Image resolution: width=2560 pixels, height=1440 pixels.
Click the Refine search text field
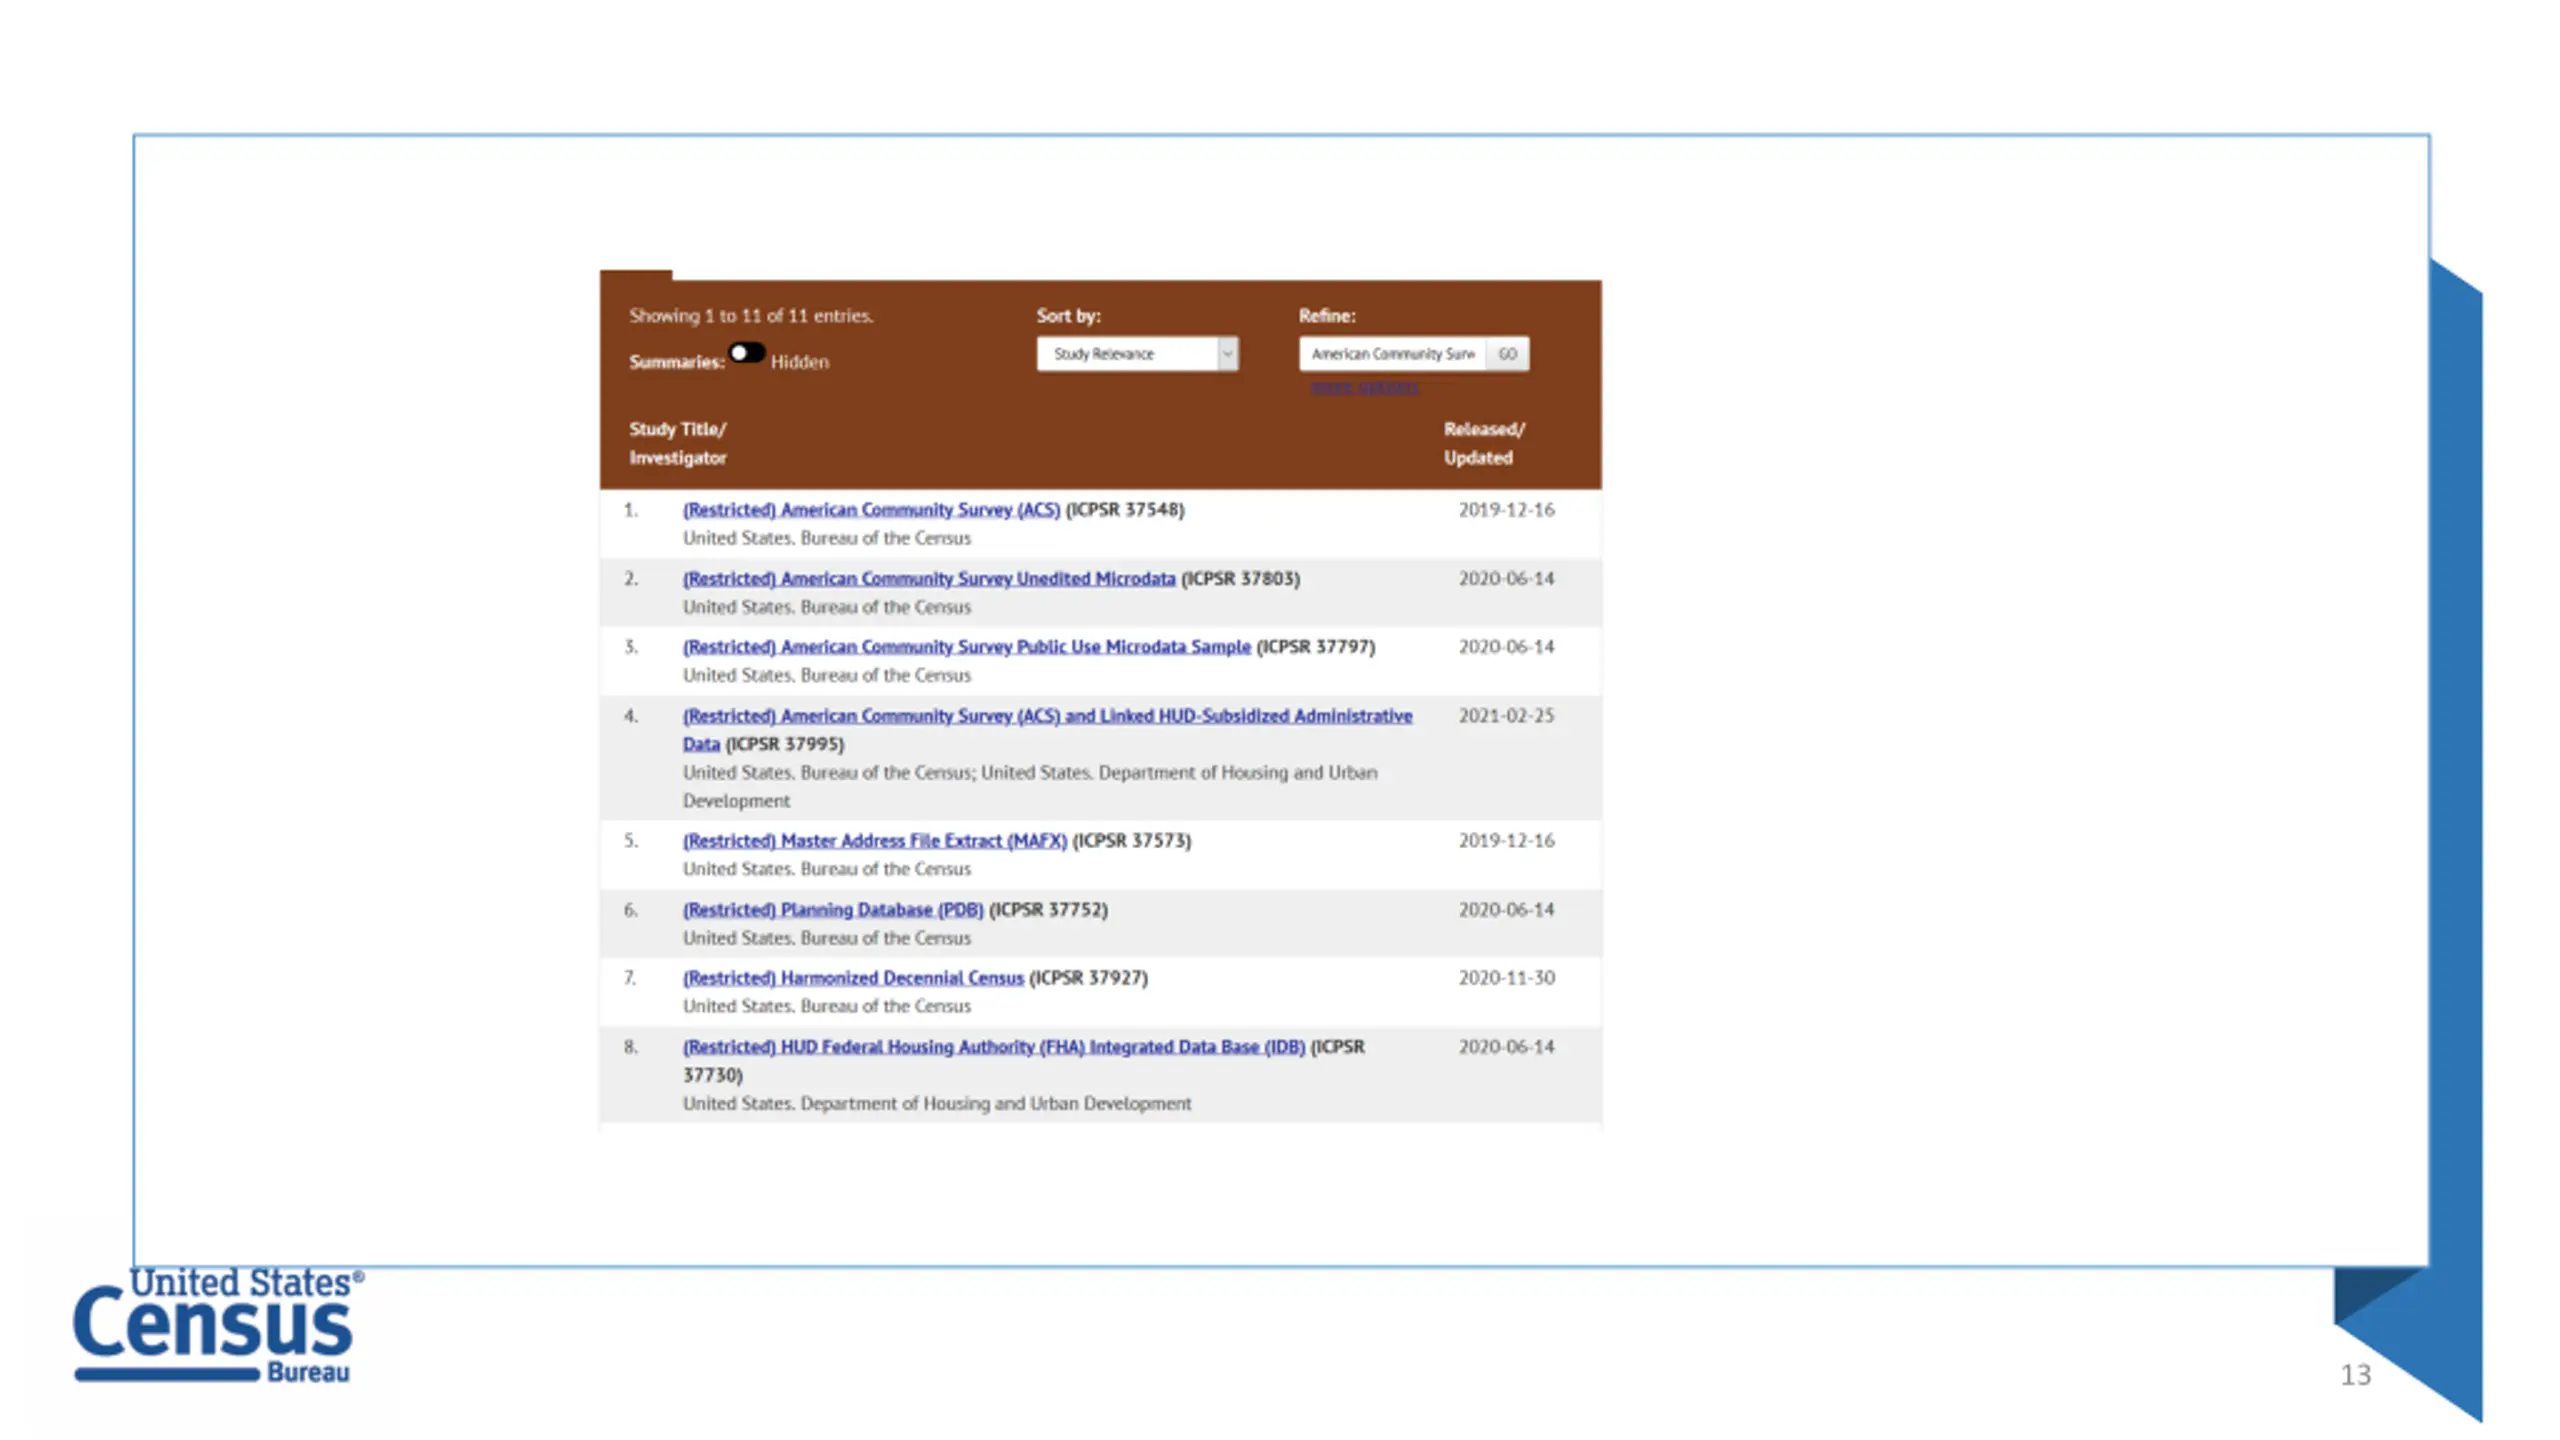[x=1392, y=354]
